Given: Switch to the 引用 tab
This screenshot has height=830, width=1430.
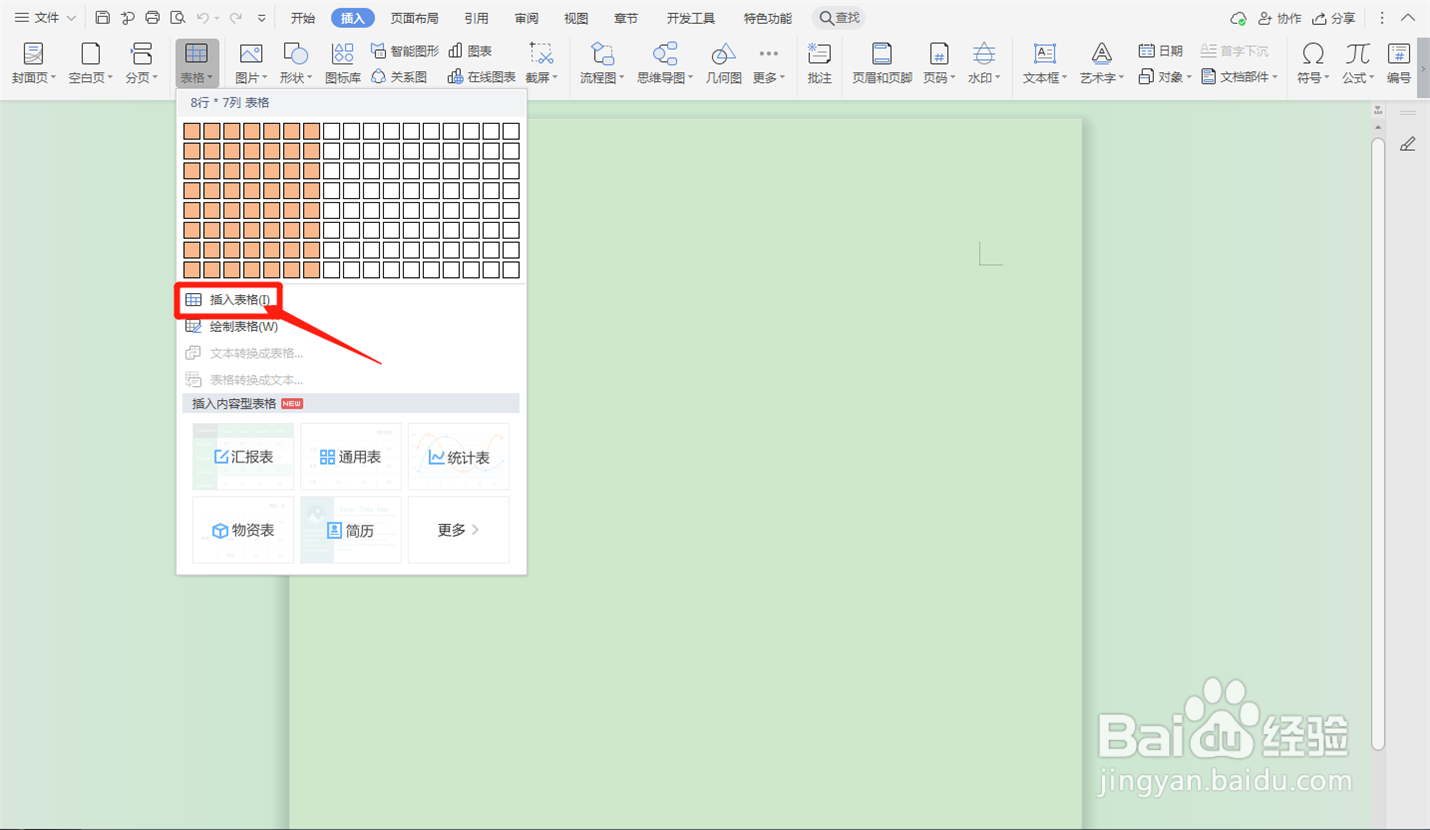Looking at the screenshot, I should [x=477, y=18].
